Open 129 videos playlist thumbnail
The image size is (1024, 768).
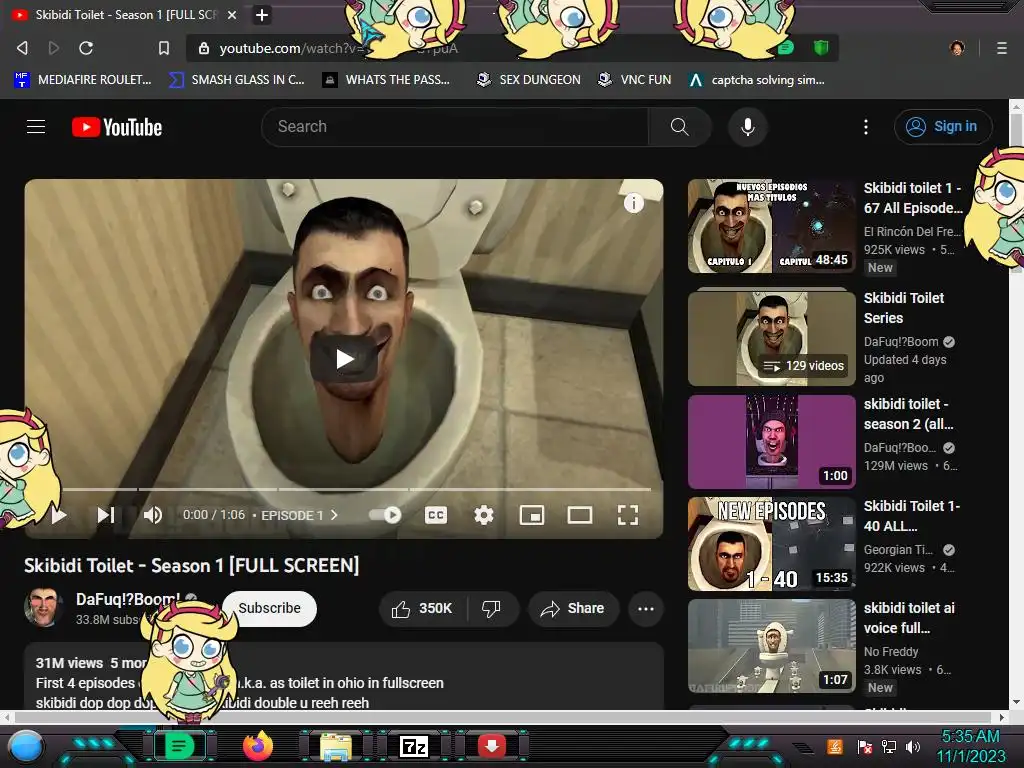coord(772,338)
